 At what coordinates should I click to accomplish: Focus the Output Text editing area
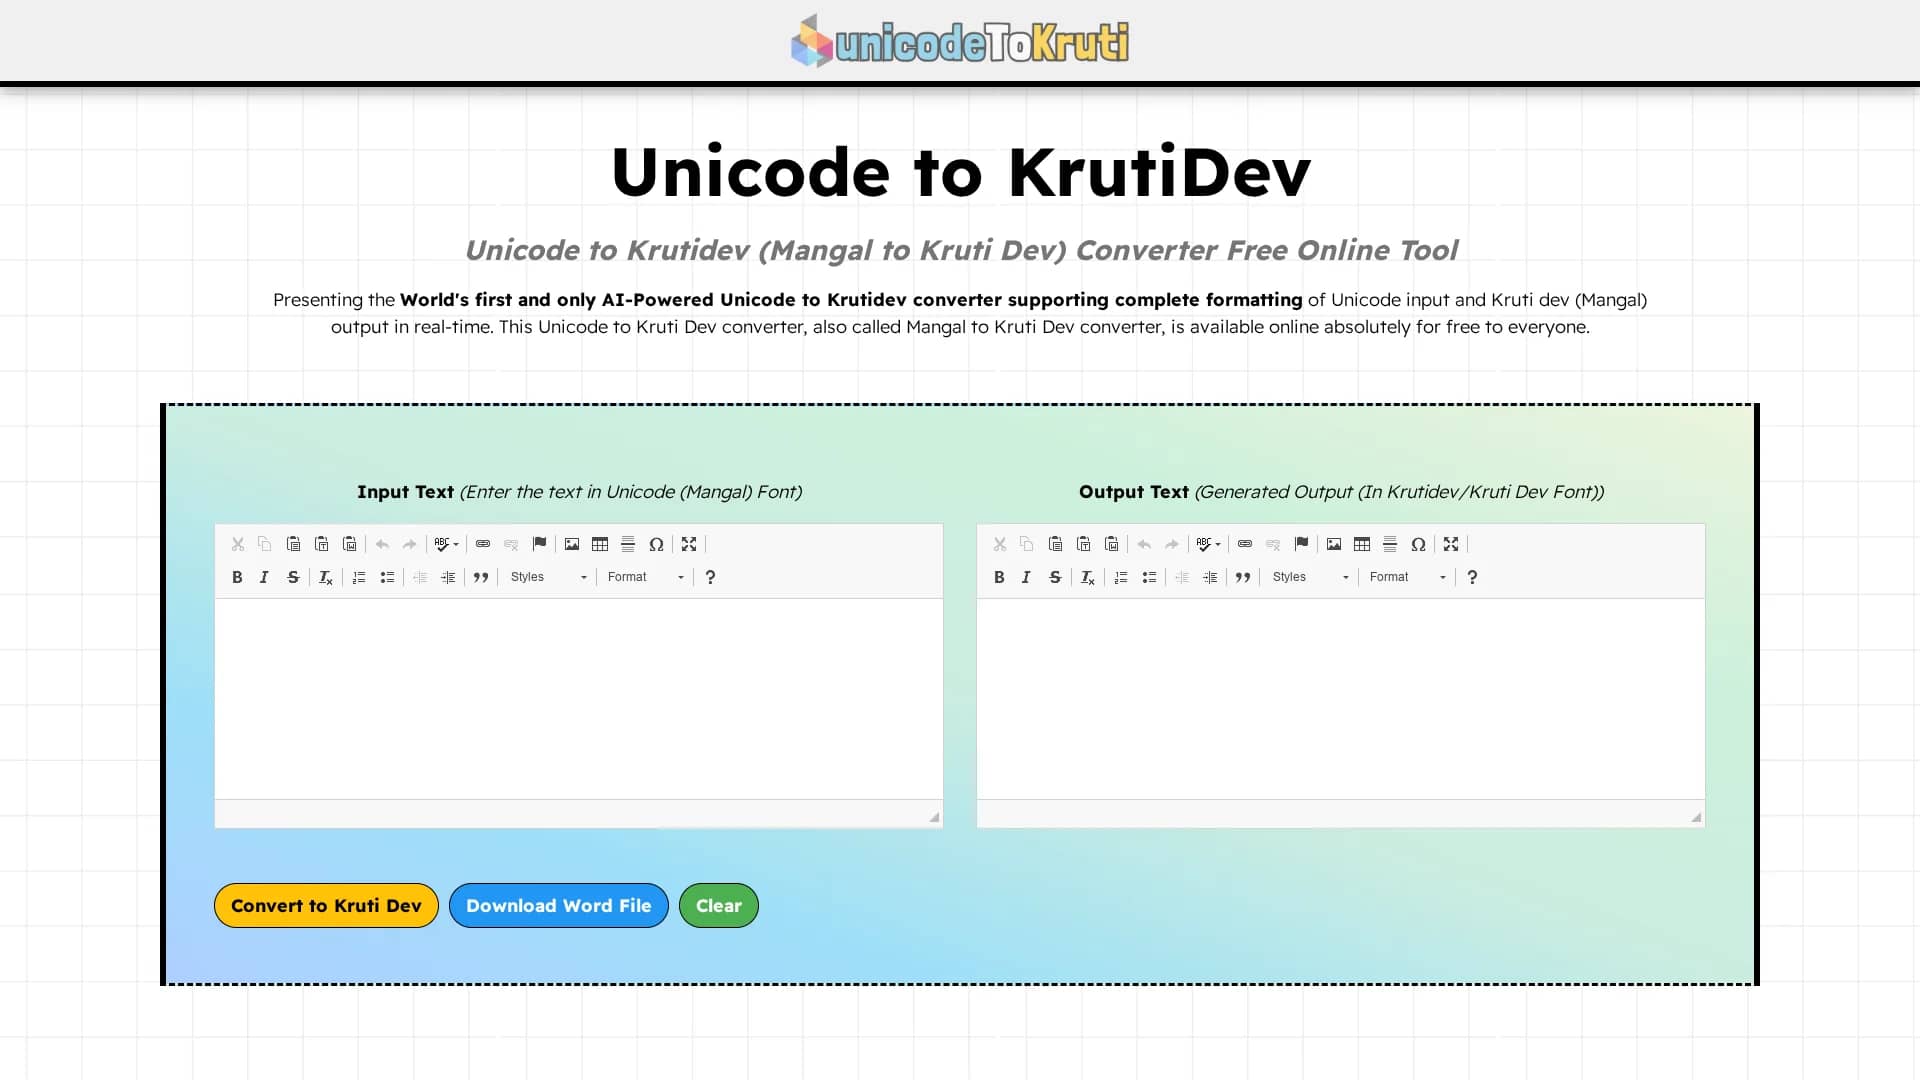(1341, 698)
